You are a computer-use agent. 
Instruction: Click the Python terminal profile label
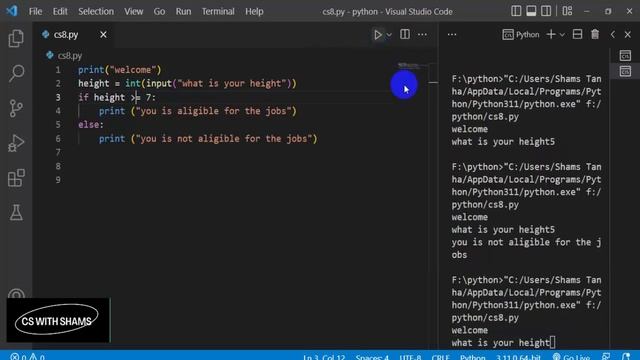click(521, 35)
